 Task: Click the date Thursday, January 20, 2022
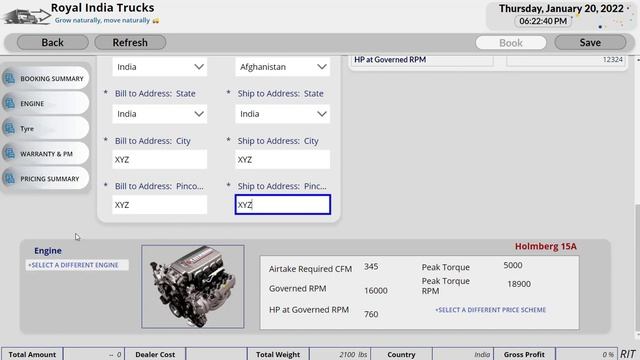[x=561, y=9]
